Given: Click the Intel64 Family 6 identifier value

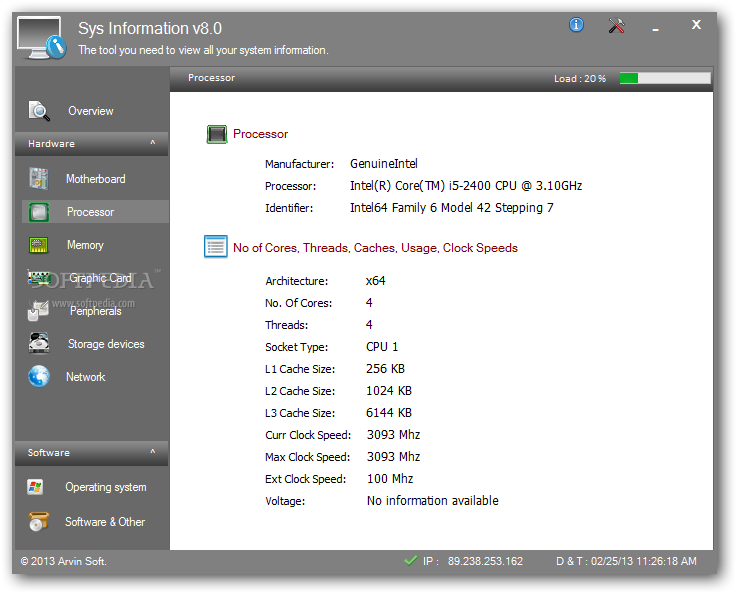Looking at the screenshot, I should point(451,208).
